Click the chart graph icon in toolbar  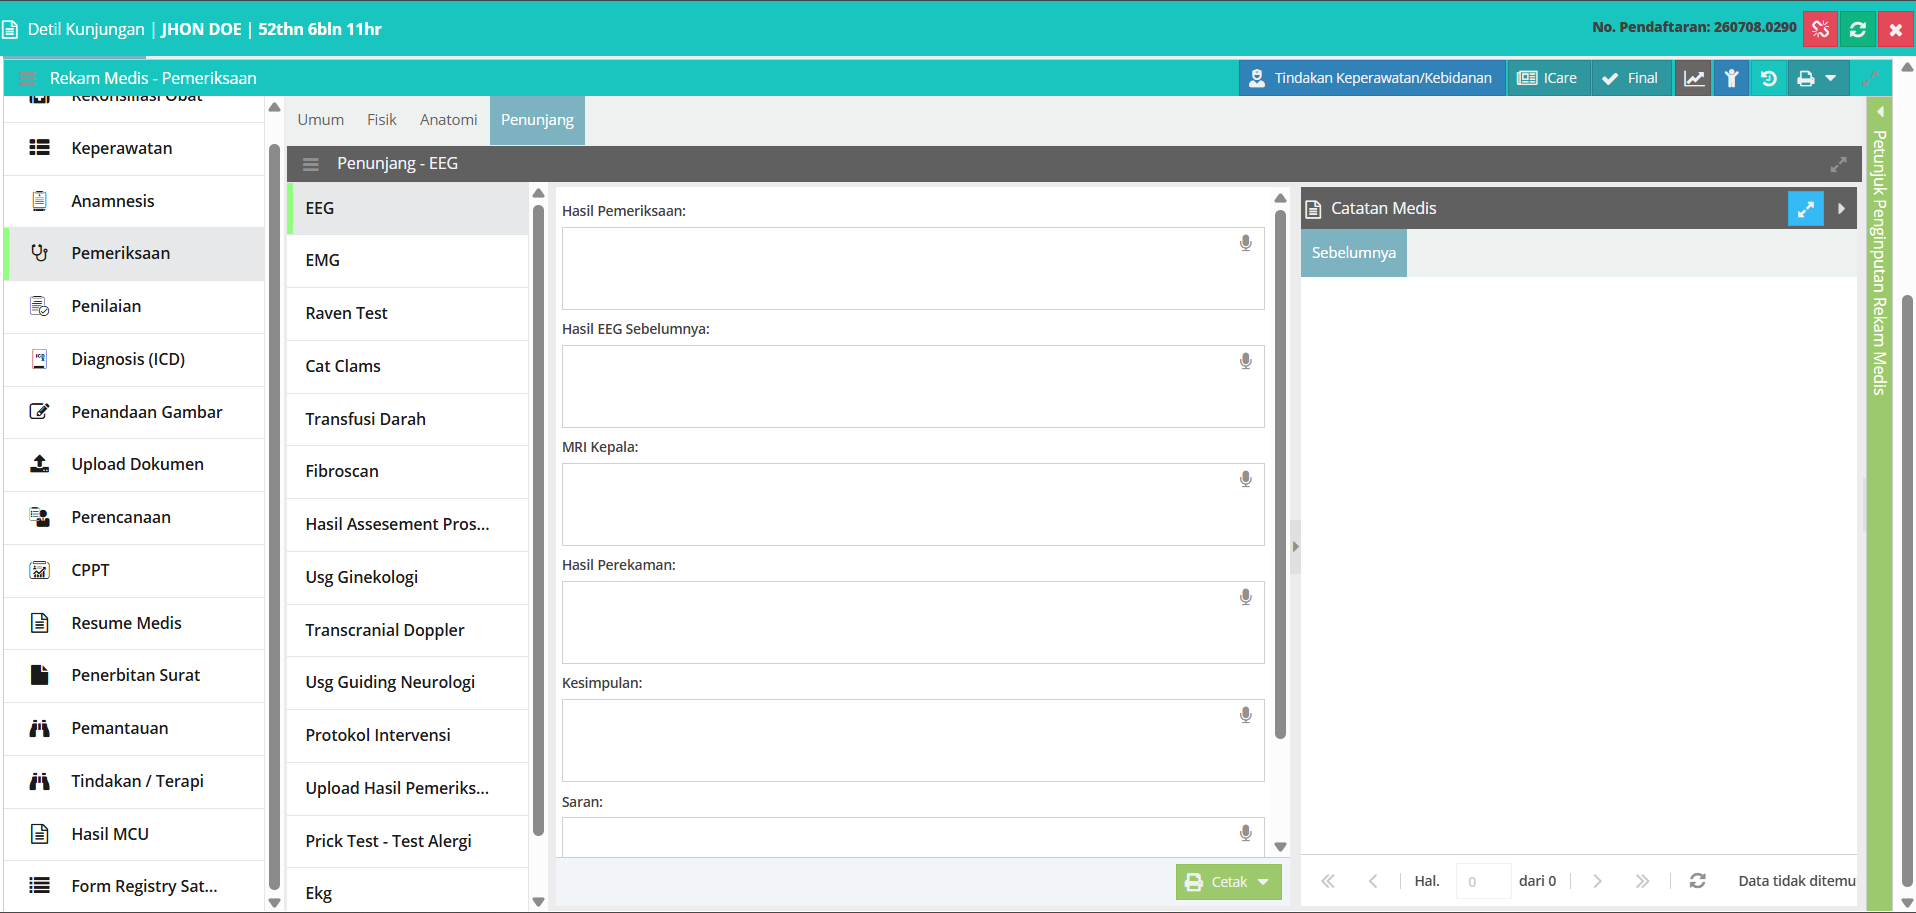(1694, 78)
